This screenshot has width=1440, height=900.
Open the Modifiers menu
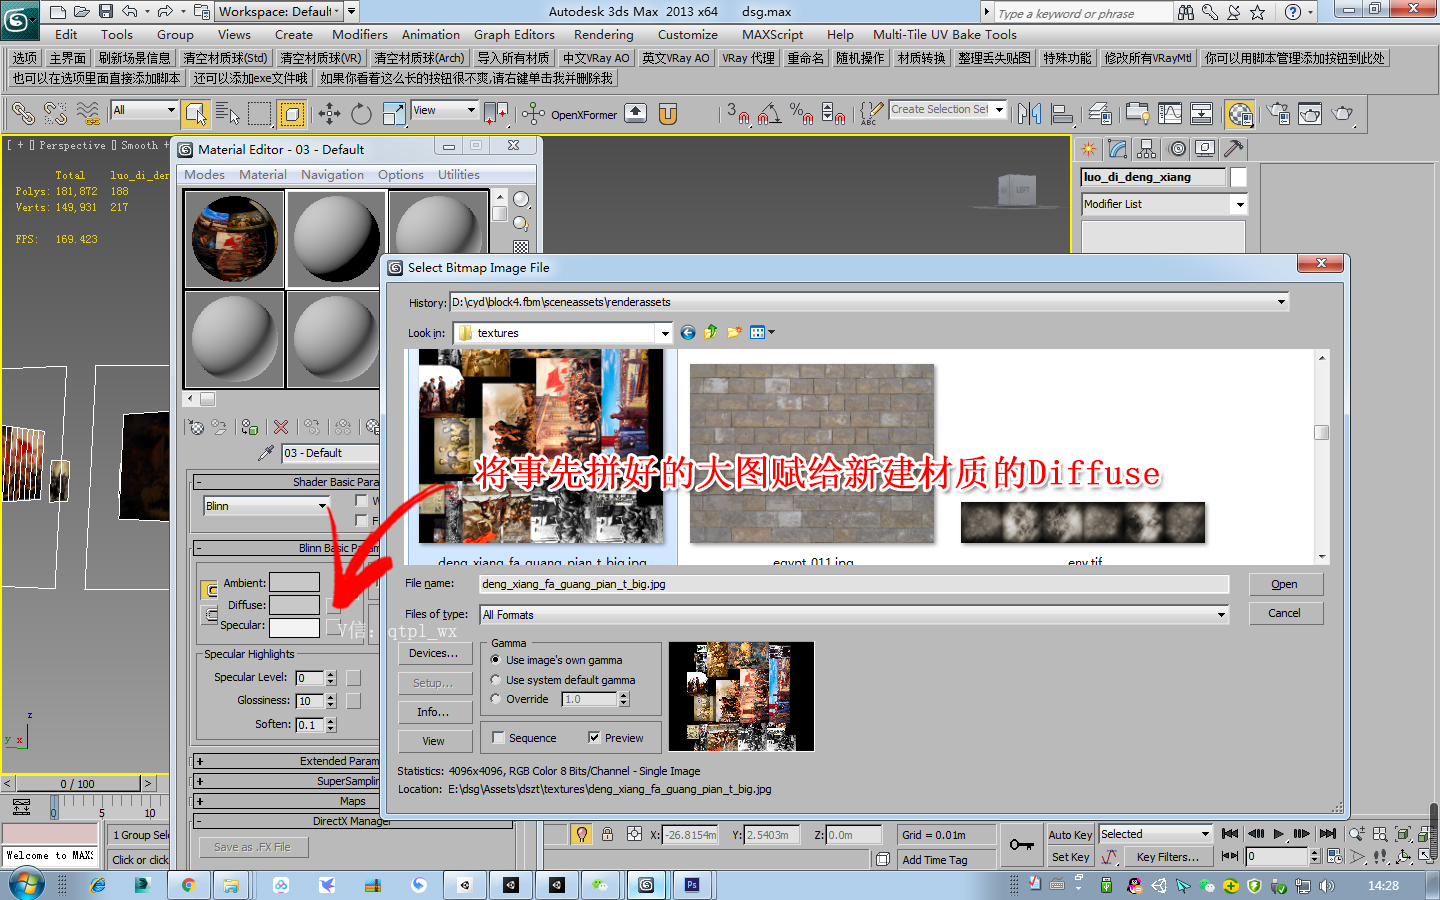click(360, 34)
